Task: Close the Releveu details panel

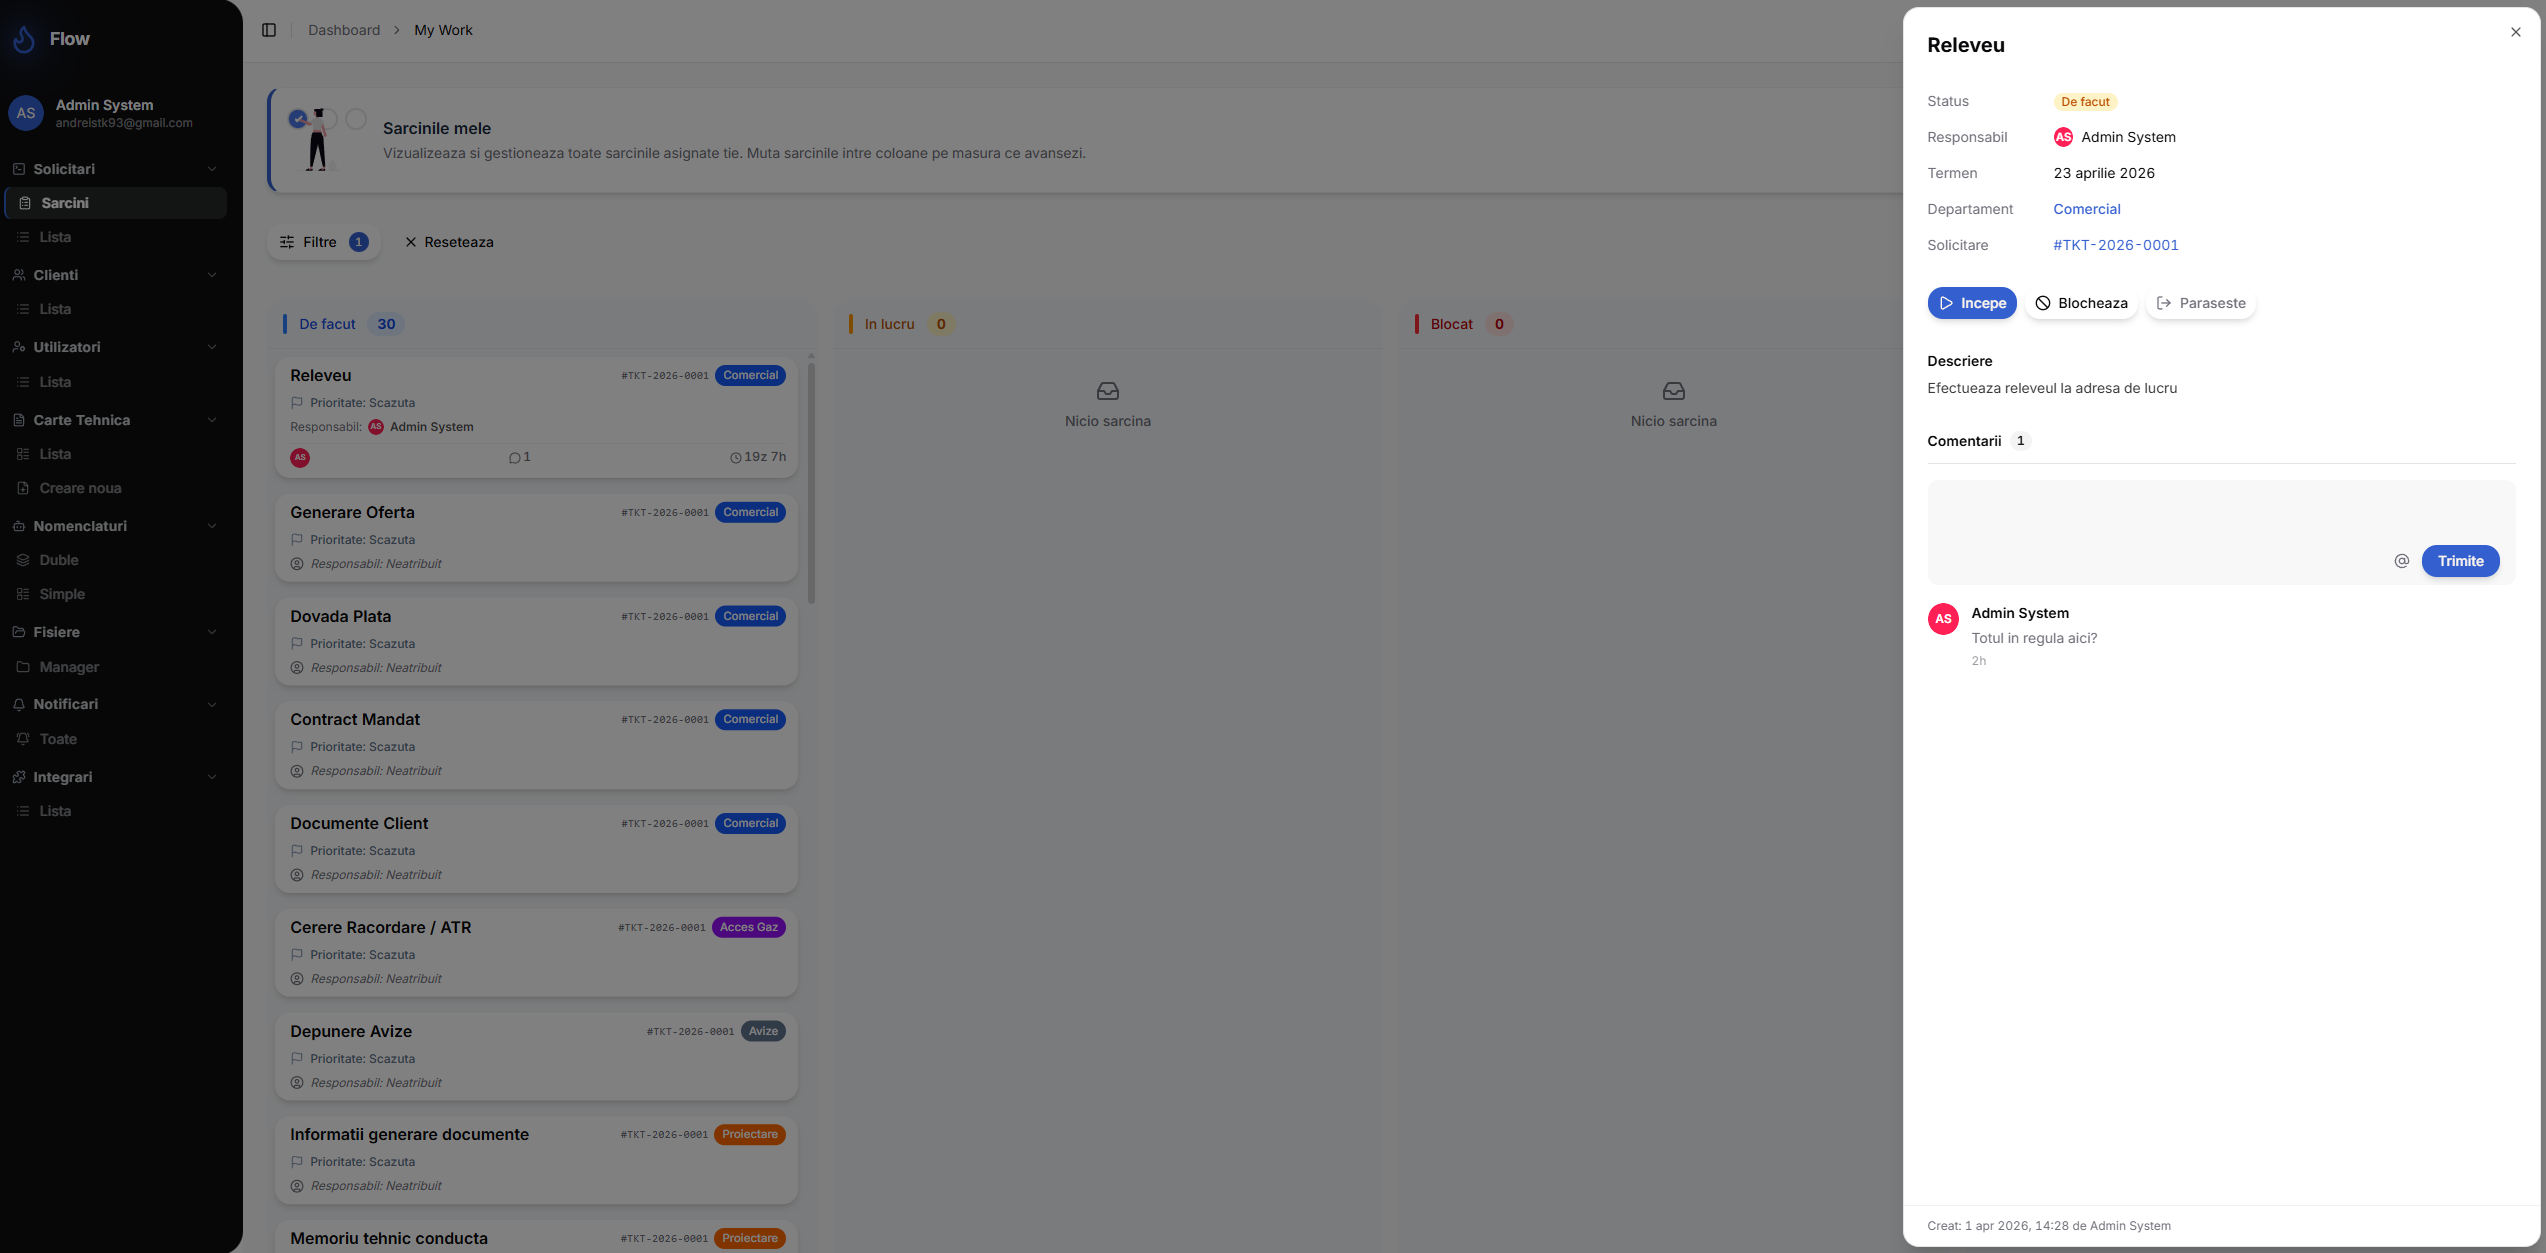Action: click(x=2515, y=32)
